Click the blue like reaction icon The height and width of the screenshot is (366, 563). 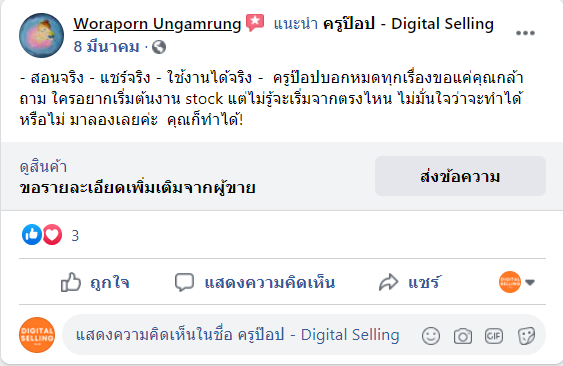pyautogui.click(x=32, y=235)
